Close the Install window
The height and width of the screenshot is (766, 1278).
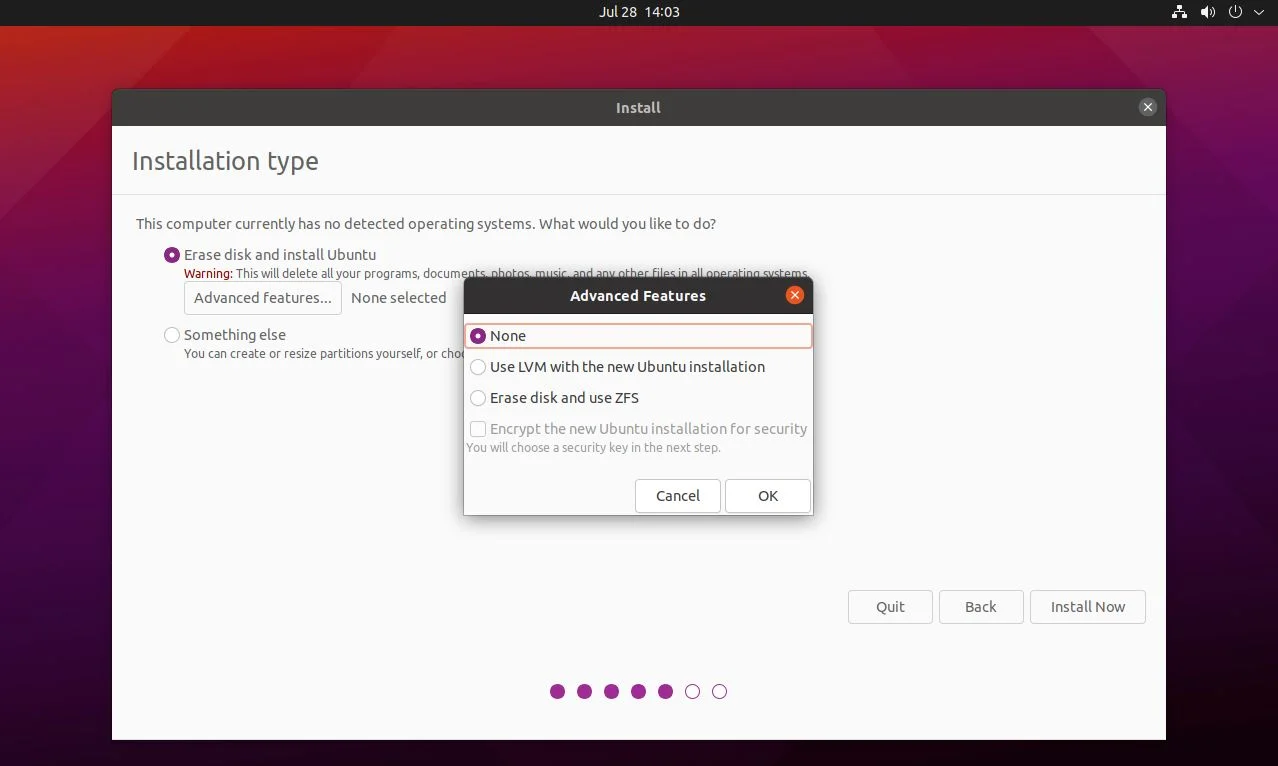[x=1148, y=107]
